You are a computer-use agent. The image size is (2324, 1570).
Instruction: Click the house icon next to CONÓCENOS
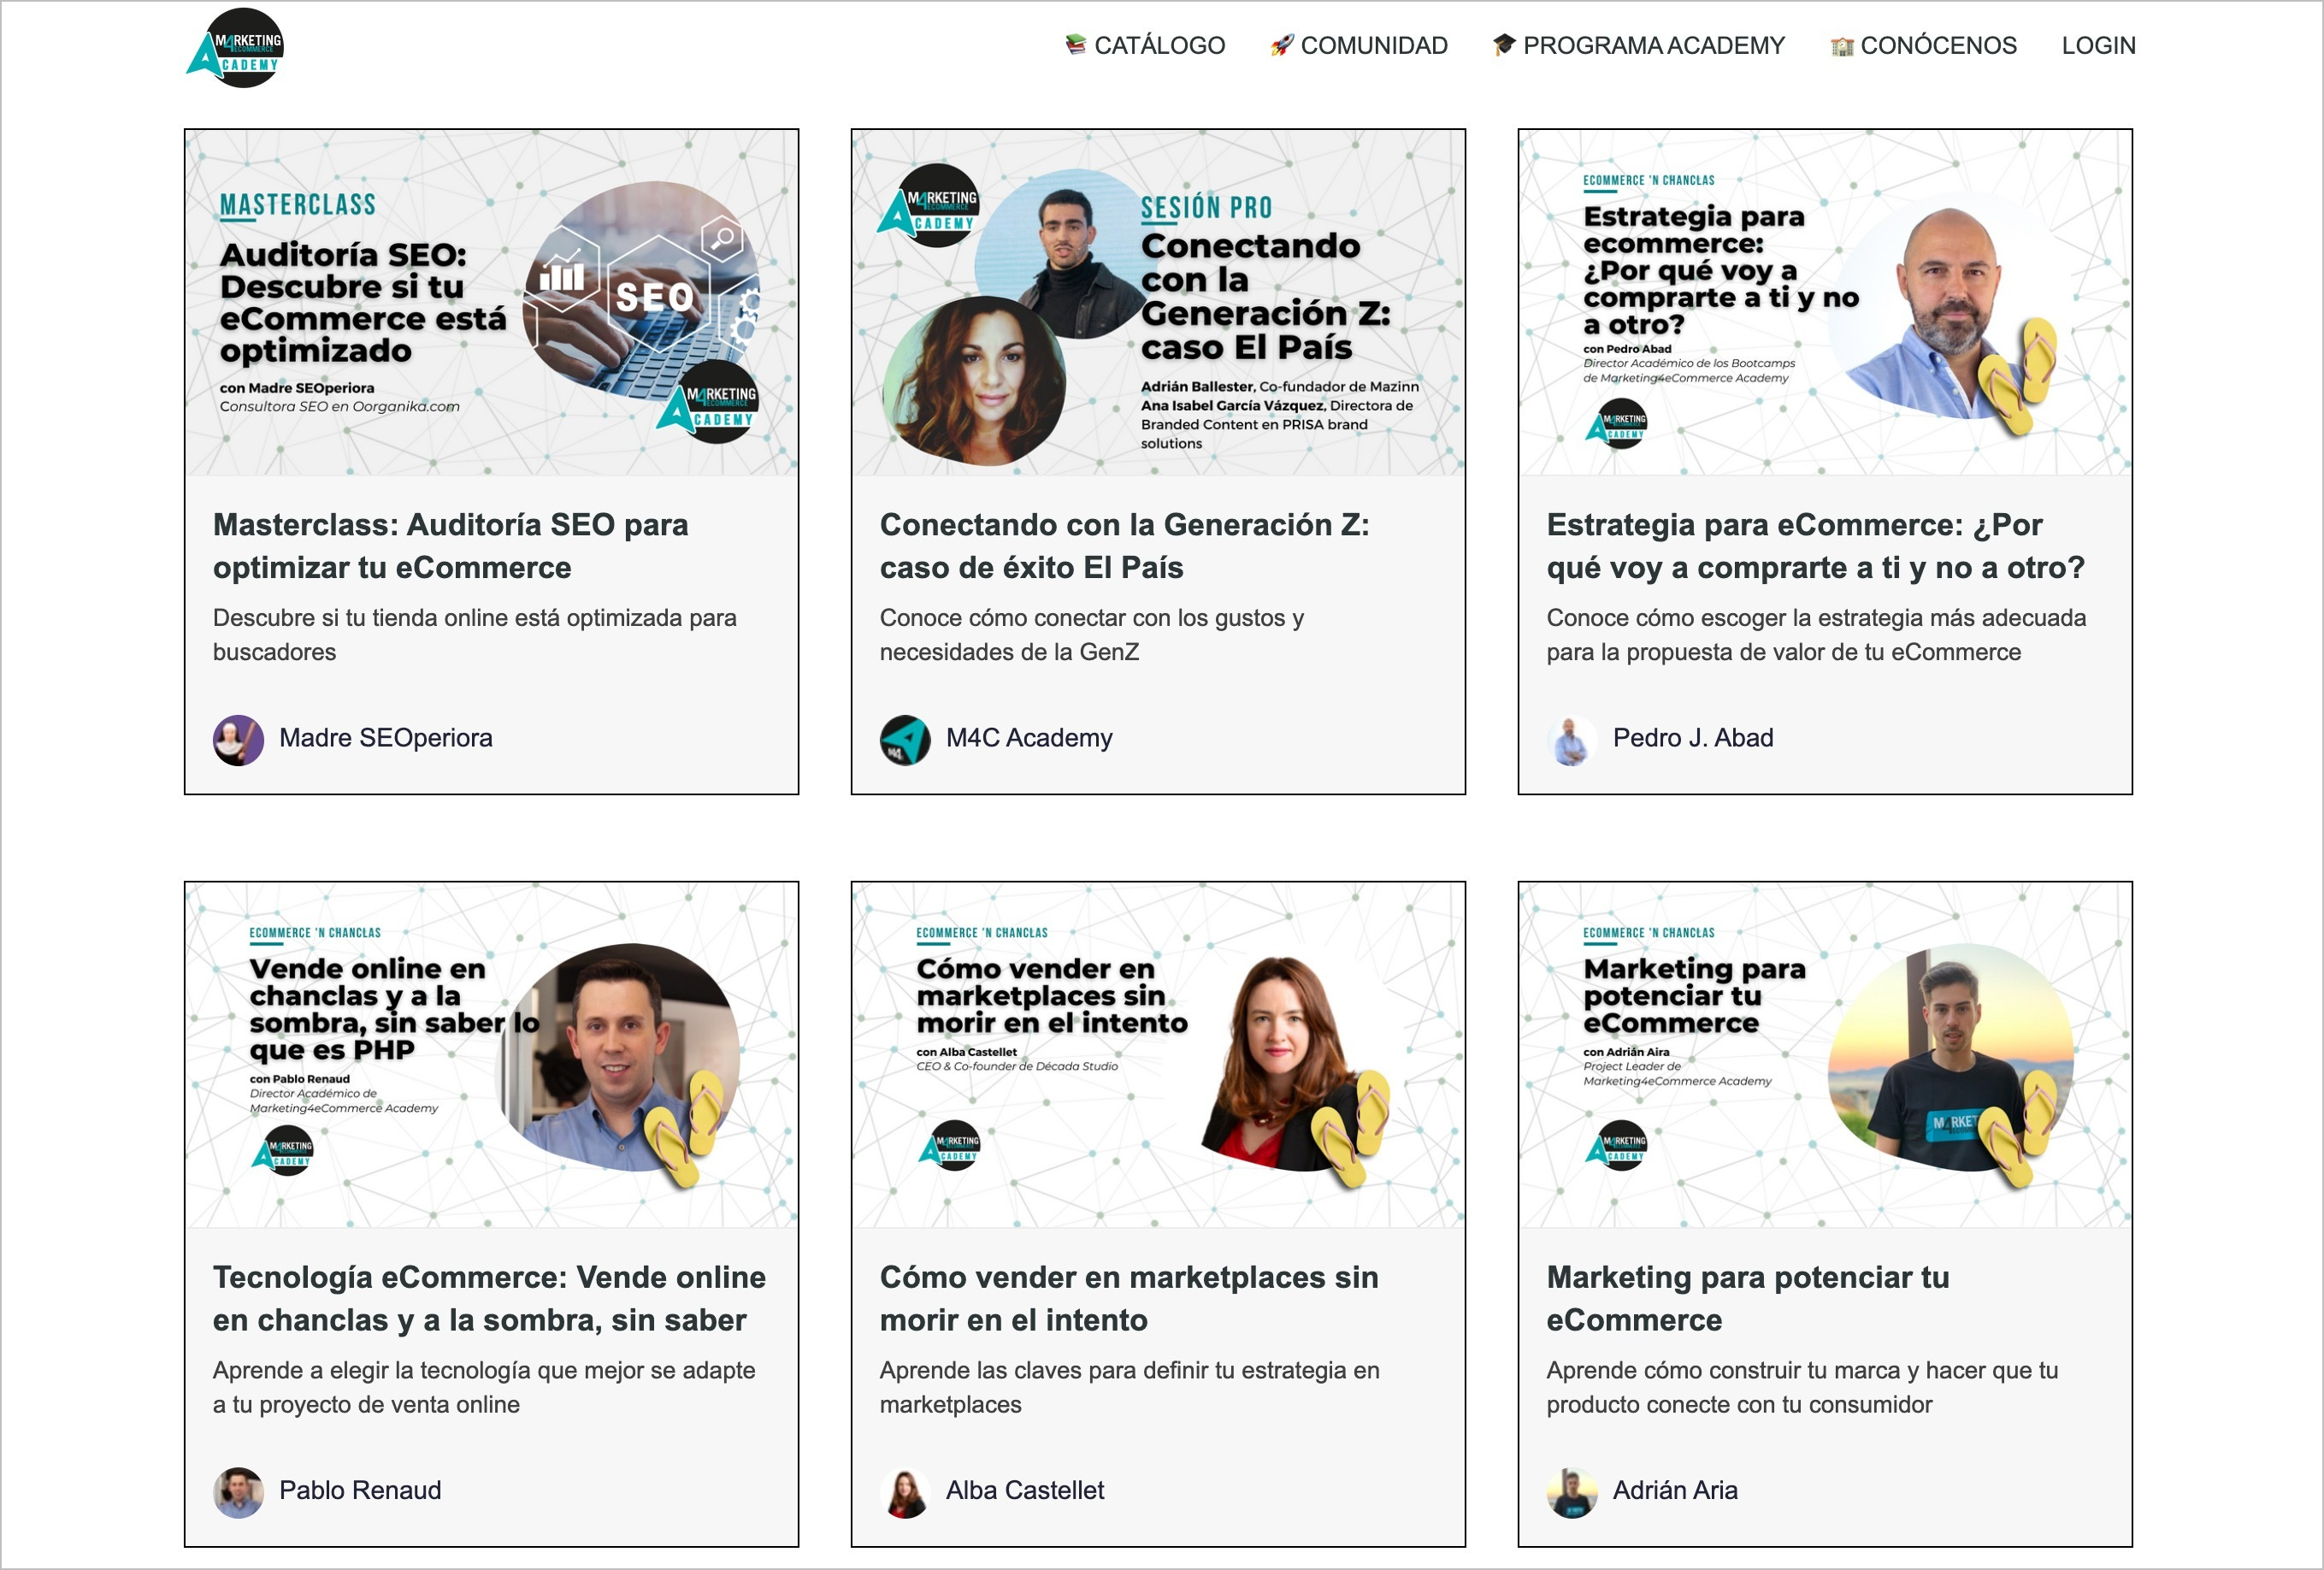1841,45
